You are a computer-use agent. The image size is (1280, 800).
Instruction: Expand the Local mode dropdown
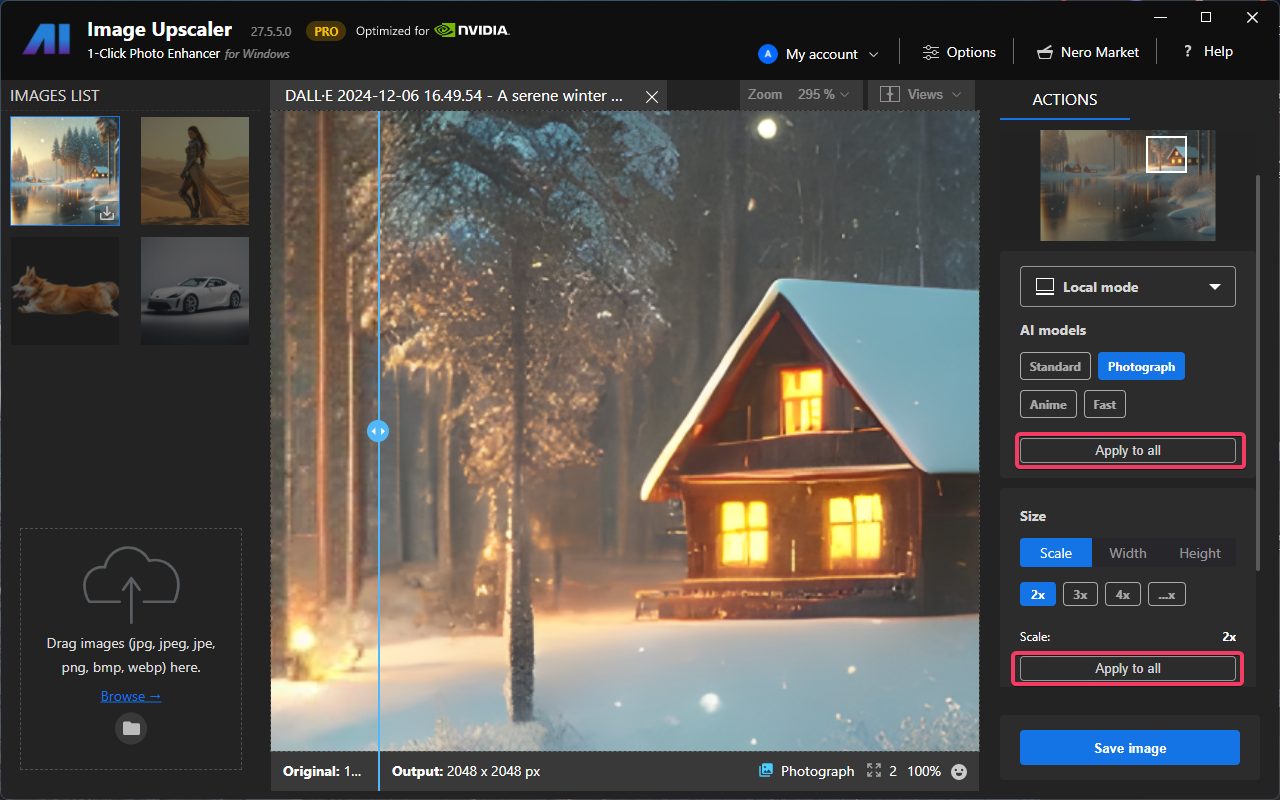[x=1127, y=287]
